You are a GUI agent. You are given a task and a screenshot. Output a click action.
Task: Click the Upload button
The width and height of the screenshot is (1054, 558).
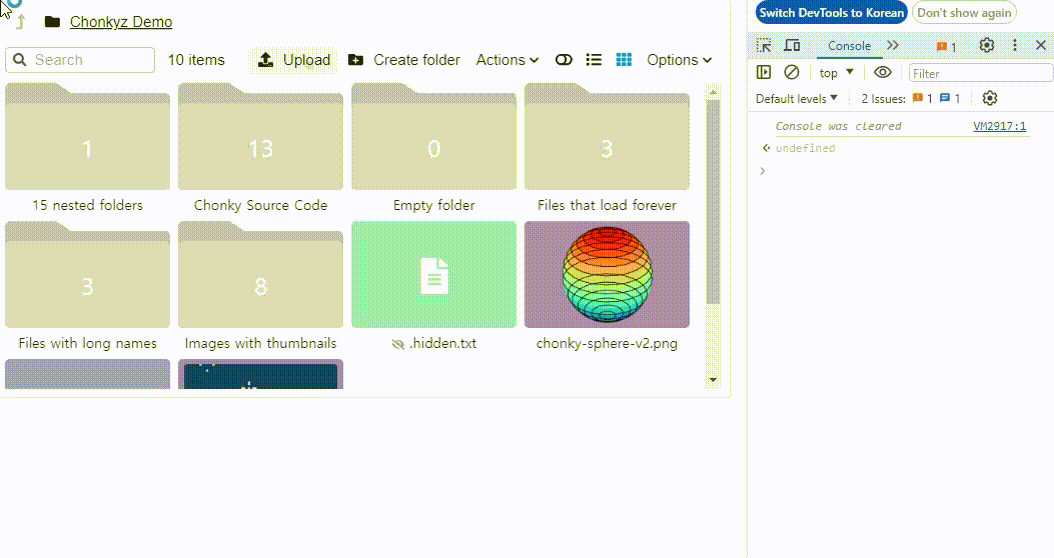click(x=294, y=60)
